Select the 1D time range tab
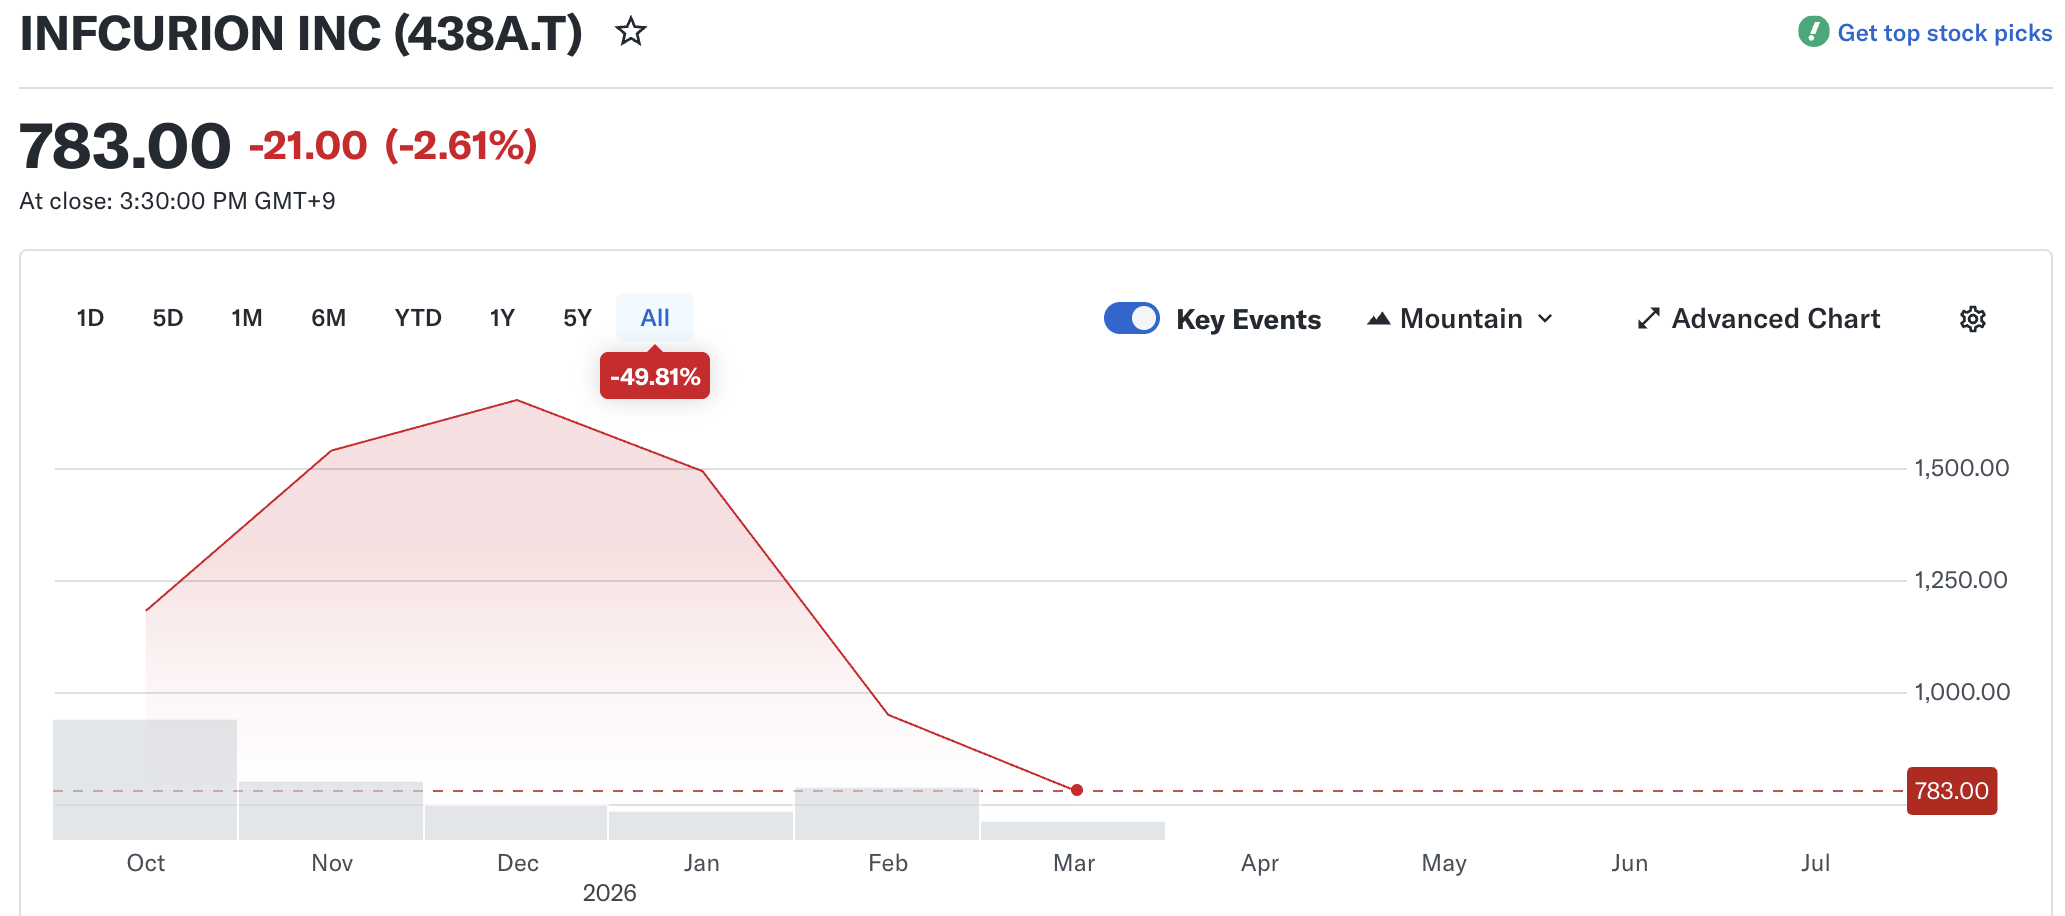The width and height of the screenshot is (2065, 916). pos(90,318)
